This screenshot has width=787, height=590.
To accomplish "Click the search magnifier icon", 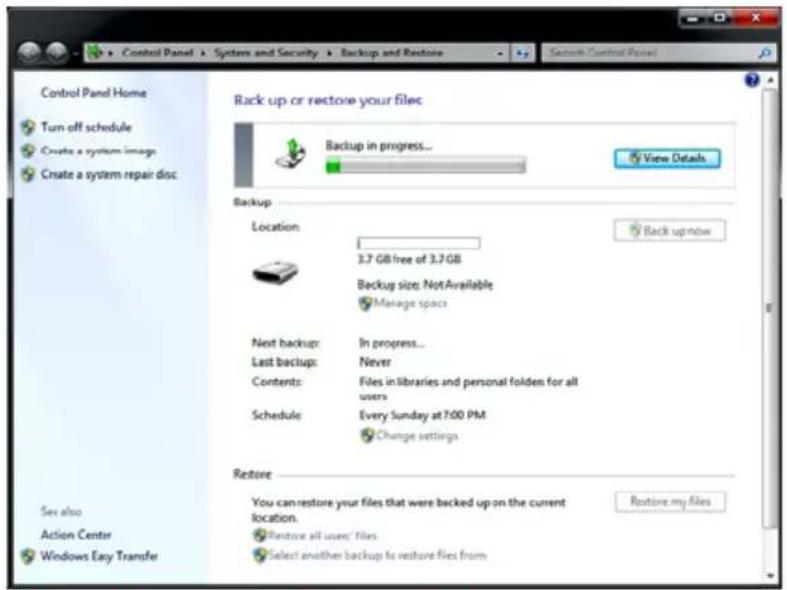I will tap(764, 53).
